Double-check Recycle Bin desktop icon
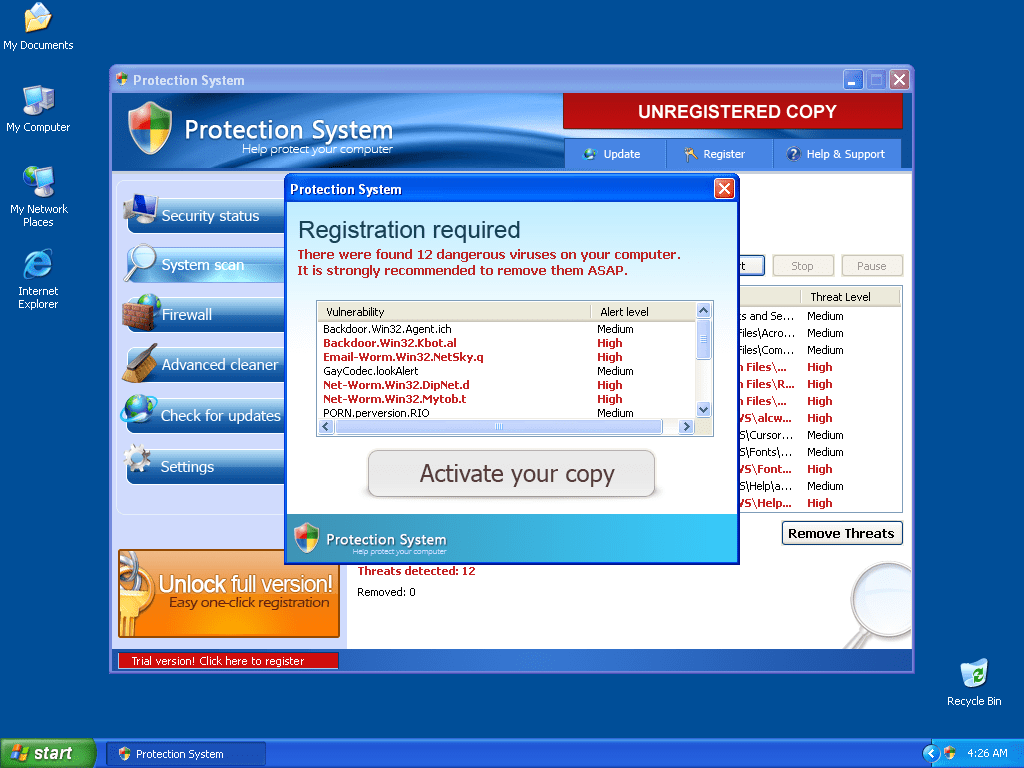1024x768 pixels. tap(973, 674)
